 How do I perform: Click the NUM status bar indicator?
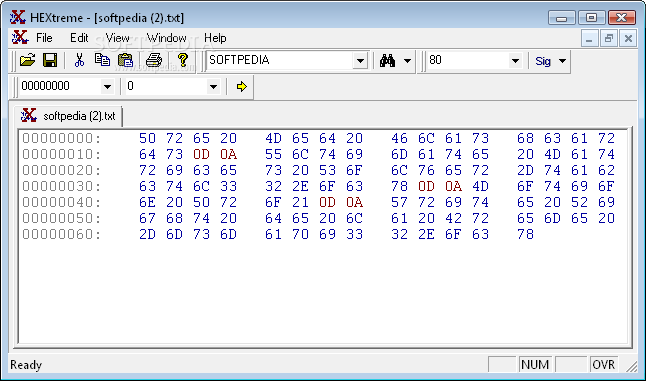535,365
